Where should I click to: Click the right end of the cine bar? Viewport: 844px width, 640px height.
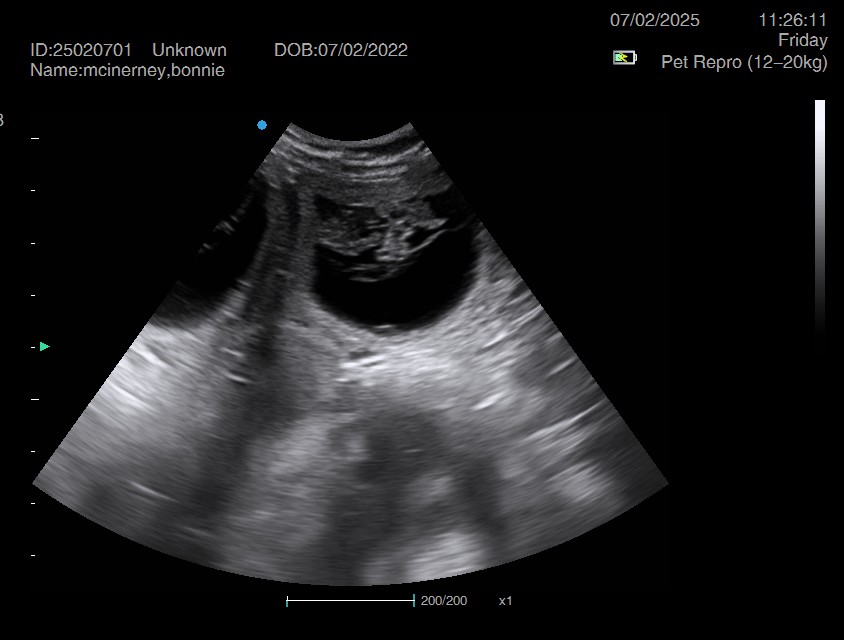[x=413, y=601]
